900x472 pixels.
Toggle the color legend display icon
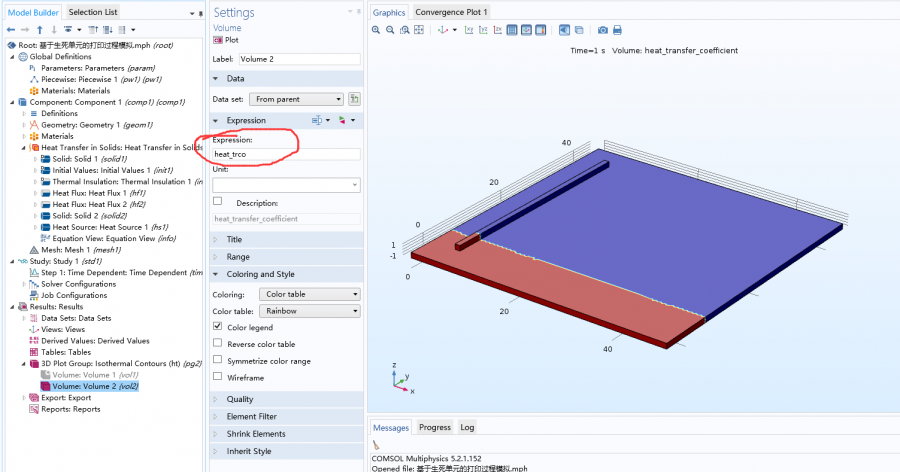[x=541, y=30]
